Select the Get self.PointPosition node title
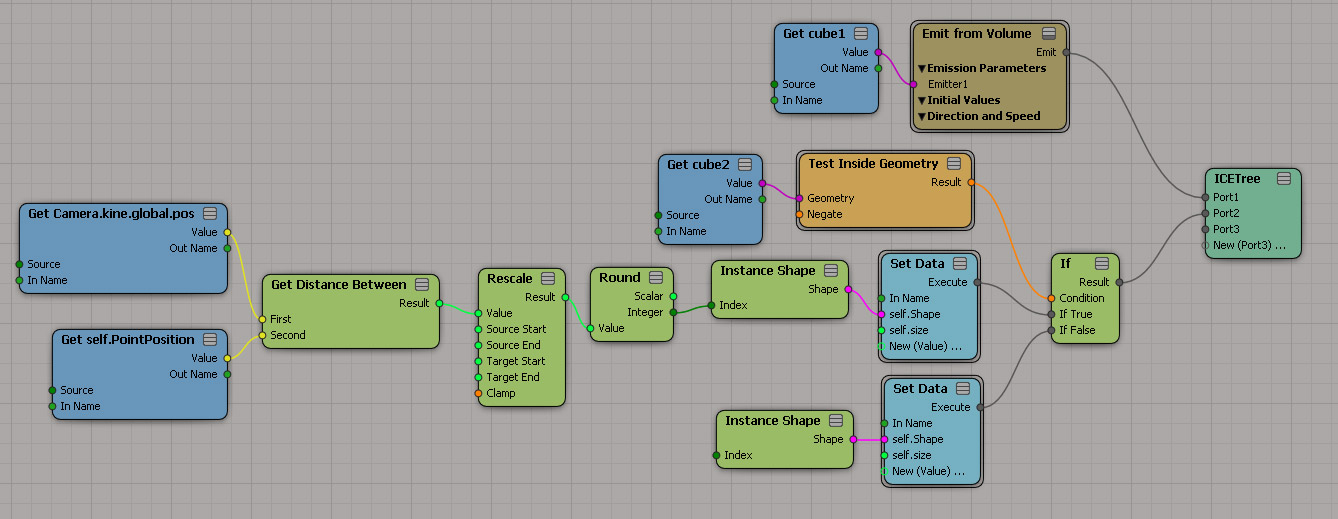 point(128,340)
